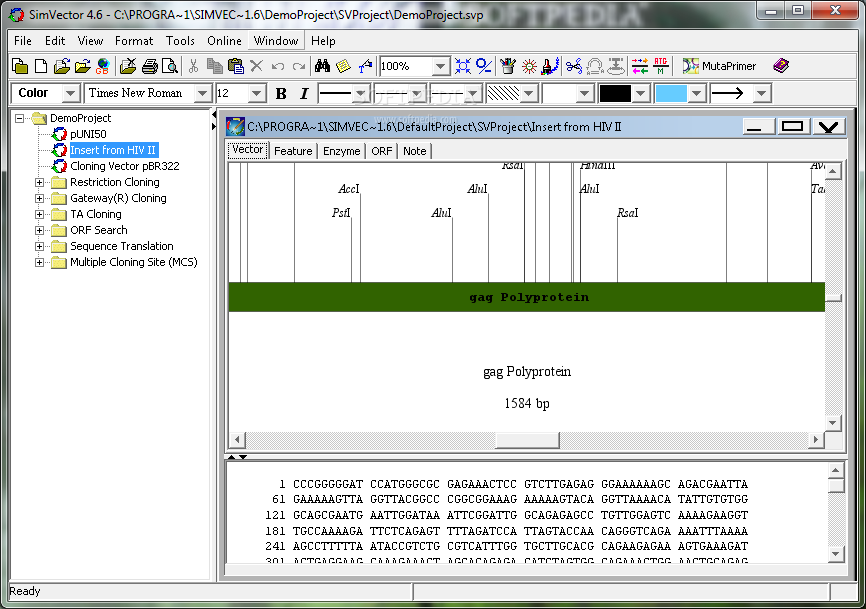Switch to the Feature tab
This screenshot has height=609, width=866.
click(x=293, y=151)
